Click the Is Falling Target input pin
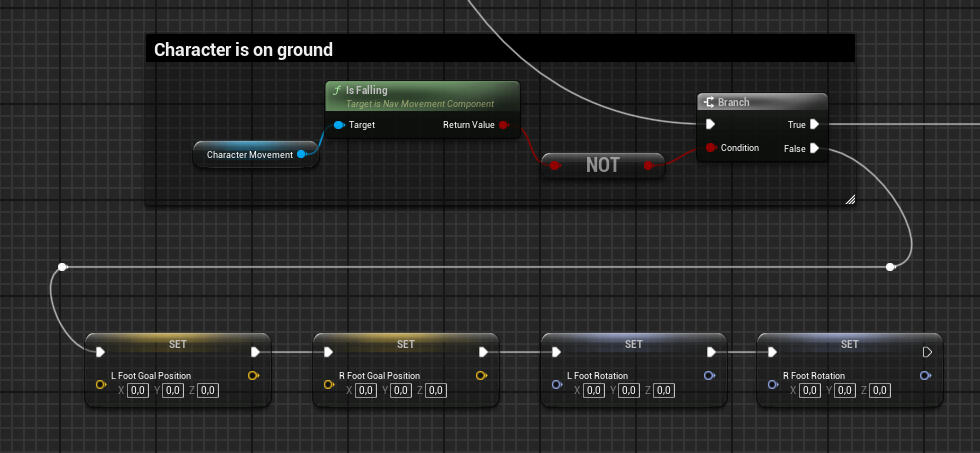The height and width of the screenshot is (453, 980). 338,125
